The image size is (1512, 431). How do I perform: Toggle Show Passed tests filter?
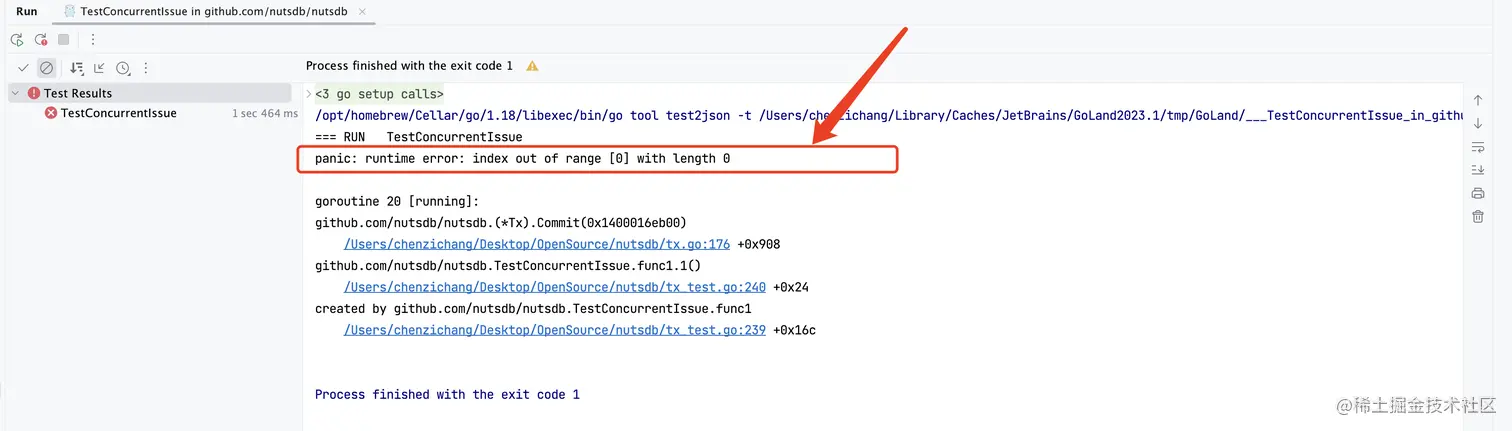coord(23,68)
